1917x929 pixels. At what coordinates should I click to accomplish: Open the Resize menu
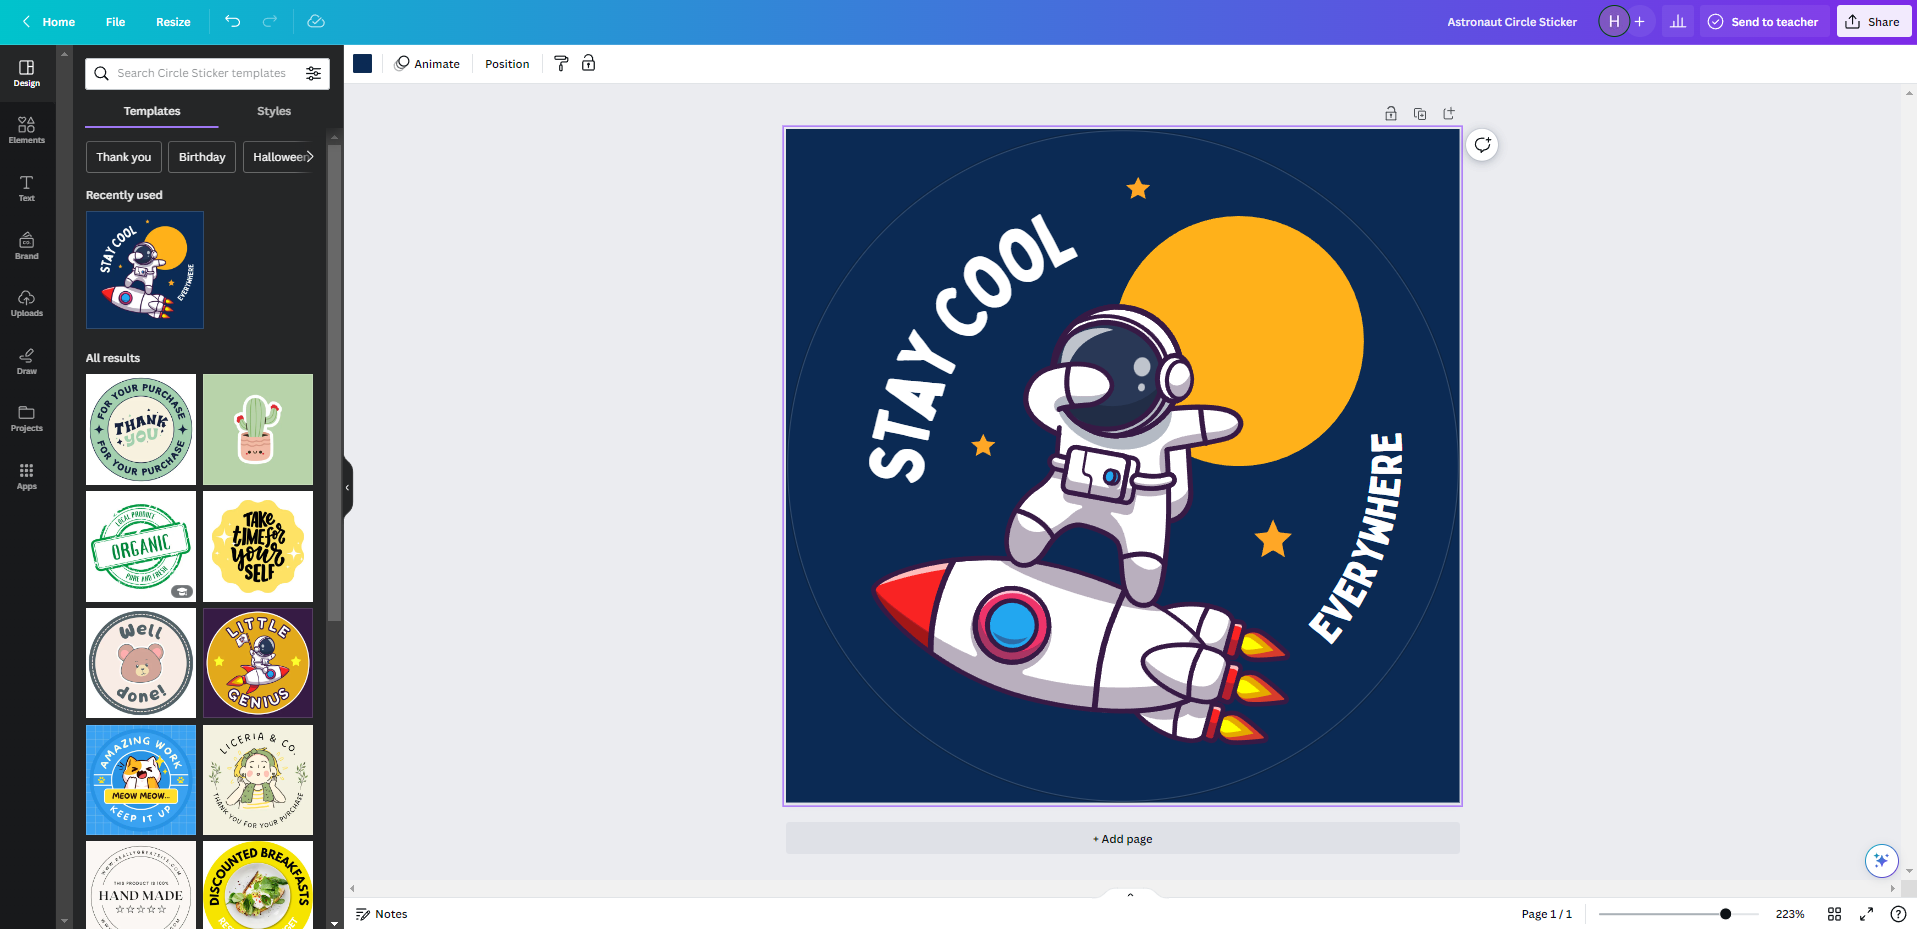tap(173, 21)
